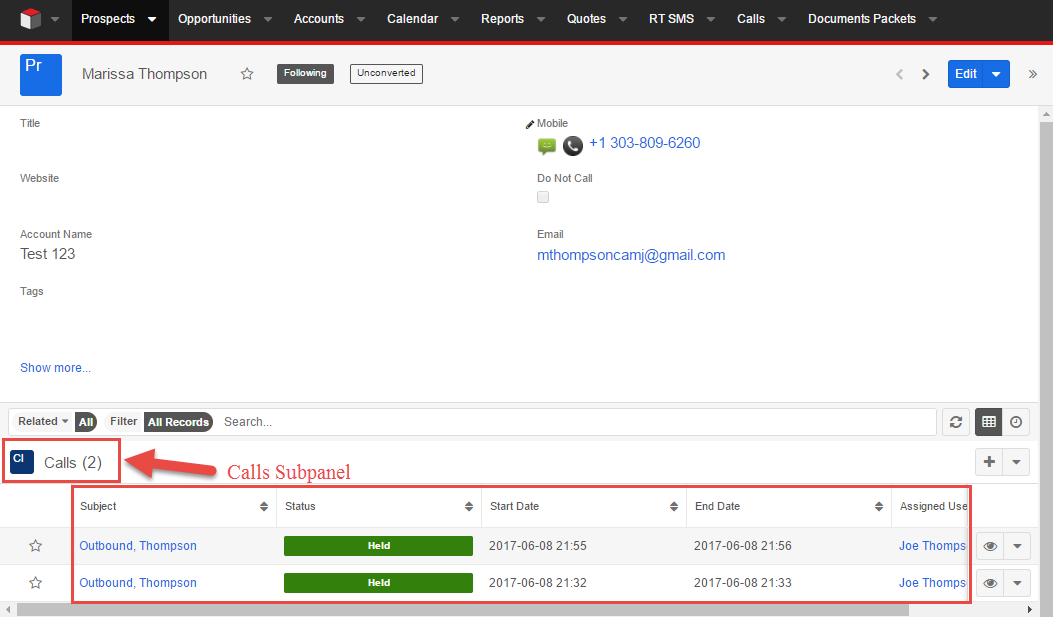Screen dimensions: 1053x617
Task: Open the mthompsoncamj@gmail.com email link
Action: click(x=631, y=255)
